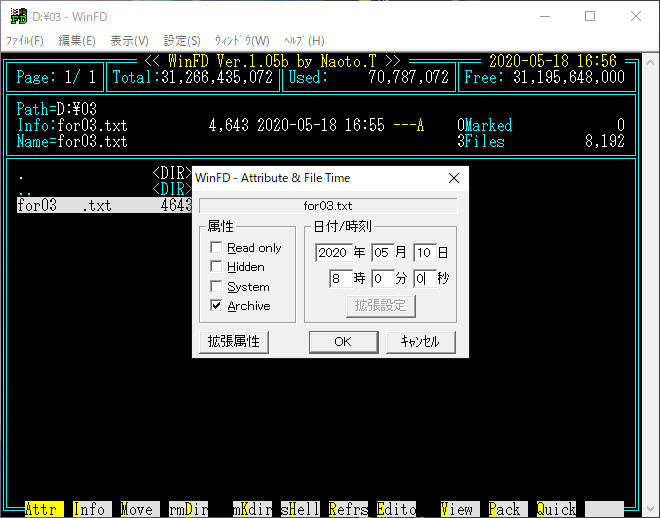The height and width of the screenshot is (518, 660).
Task: Select the single-dot current directory entry
Action: pos(104,173)
